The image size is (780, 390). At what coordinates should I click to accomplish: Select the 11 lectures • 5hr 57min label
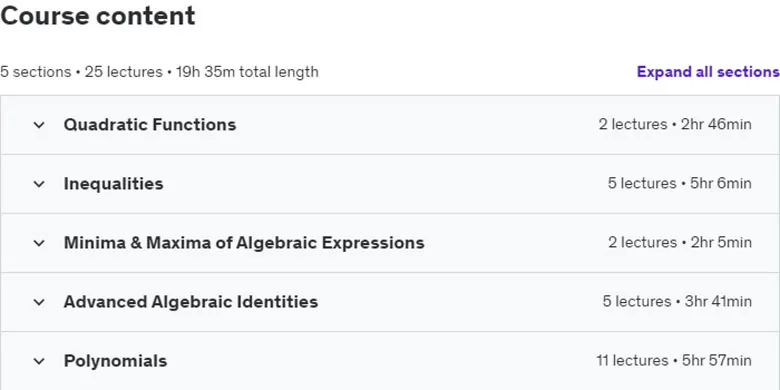tap(674, 361)
